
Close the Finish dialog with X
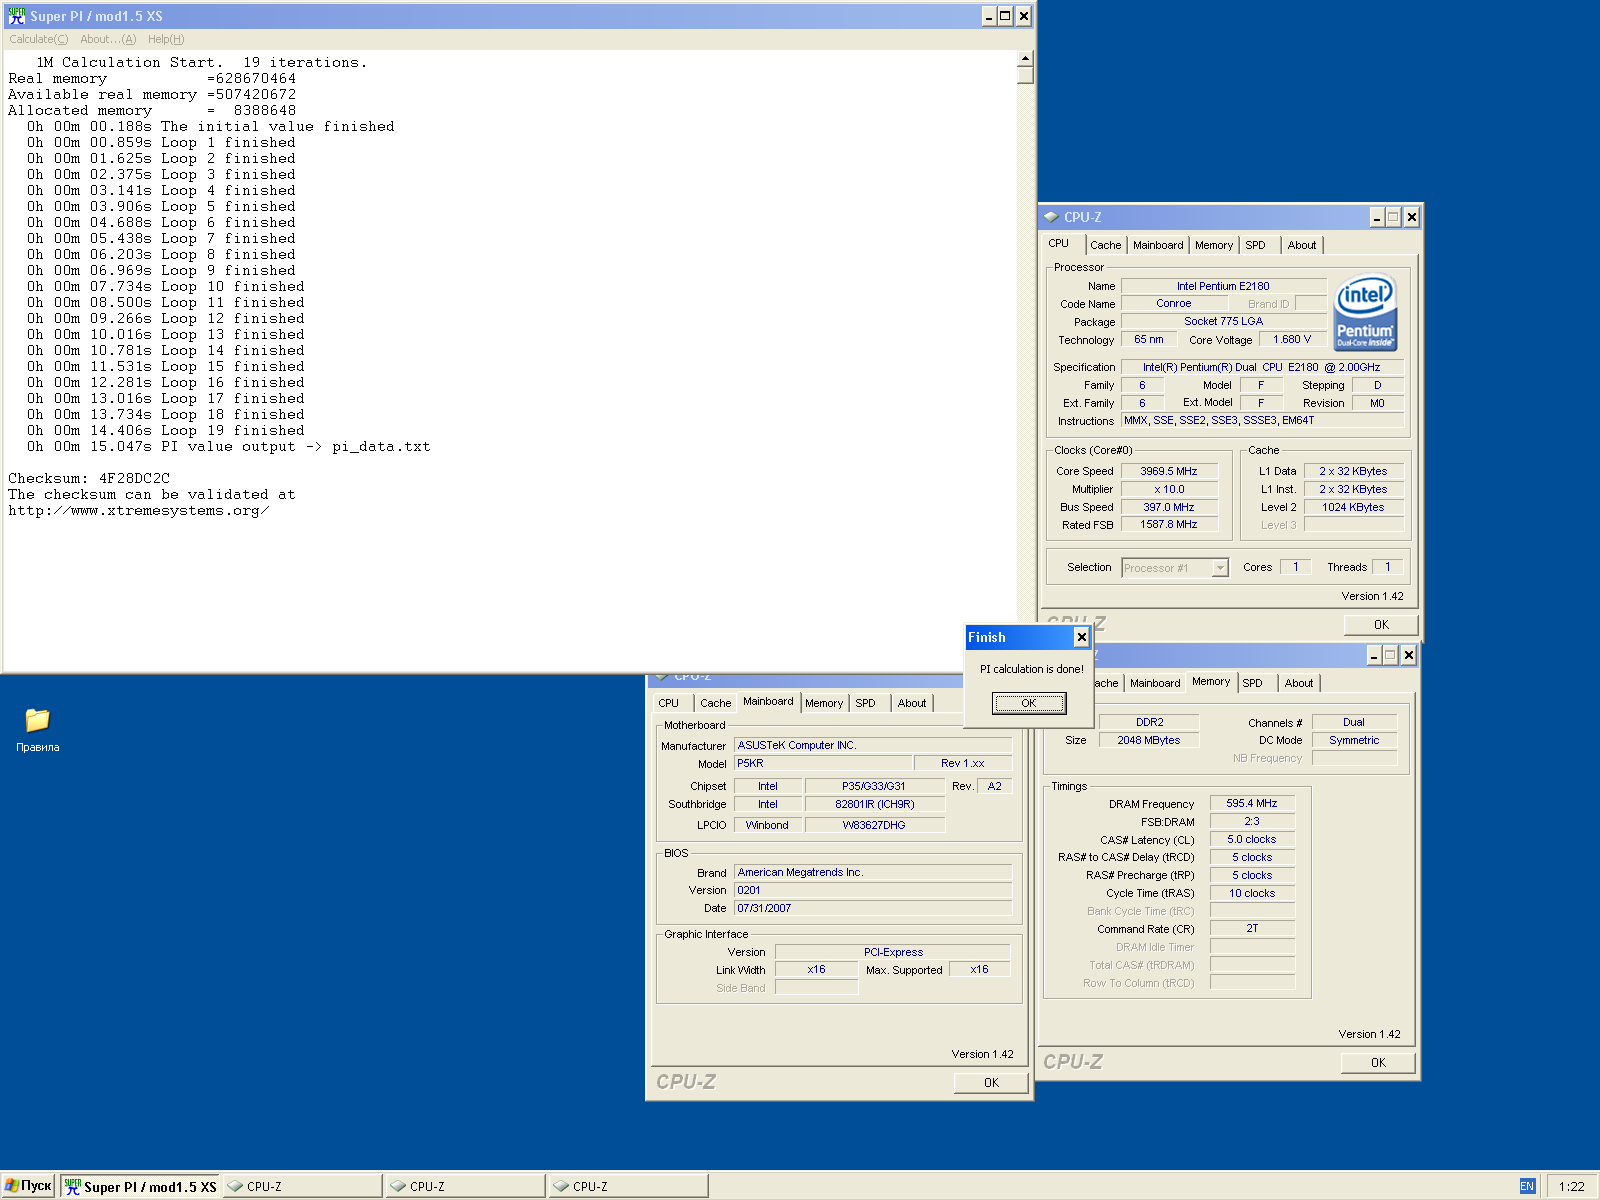pos(1081,637)
